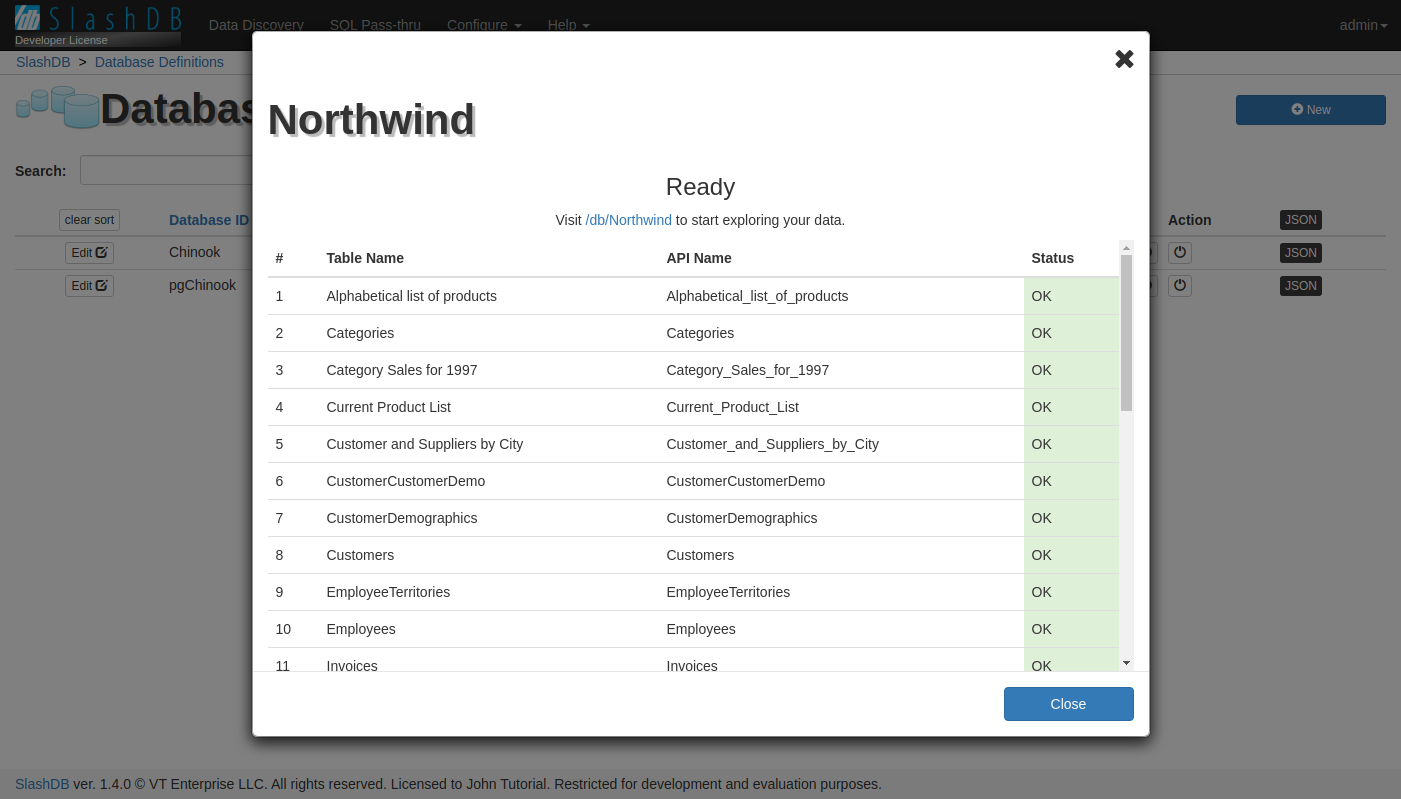The width and height of the screenshot is (1401, 799).
Task: Click the scrollbar up arrow in table list
Action: pyautogui.click(x=1126, y=247)
